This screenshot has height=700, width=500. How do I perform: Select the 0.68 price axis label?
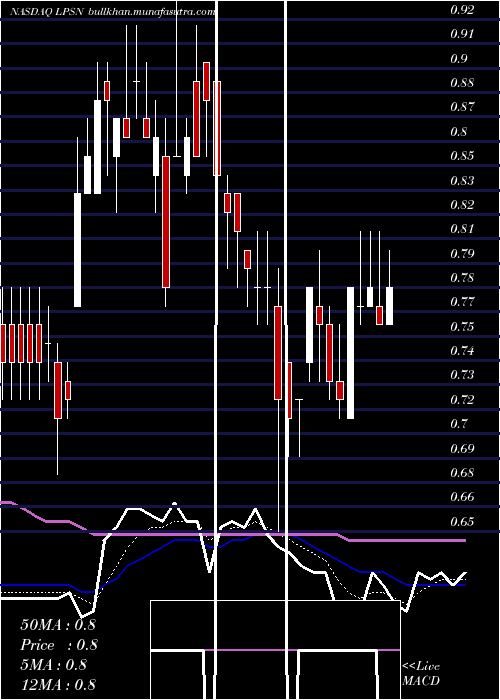(x=462, y=472)
